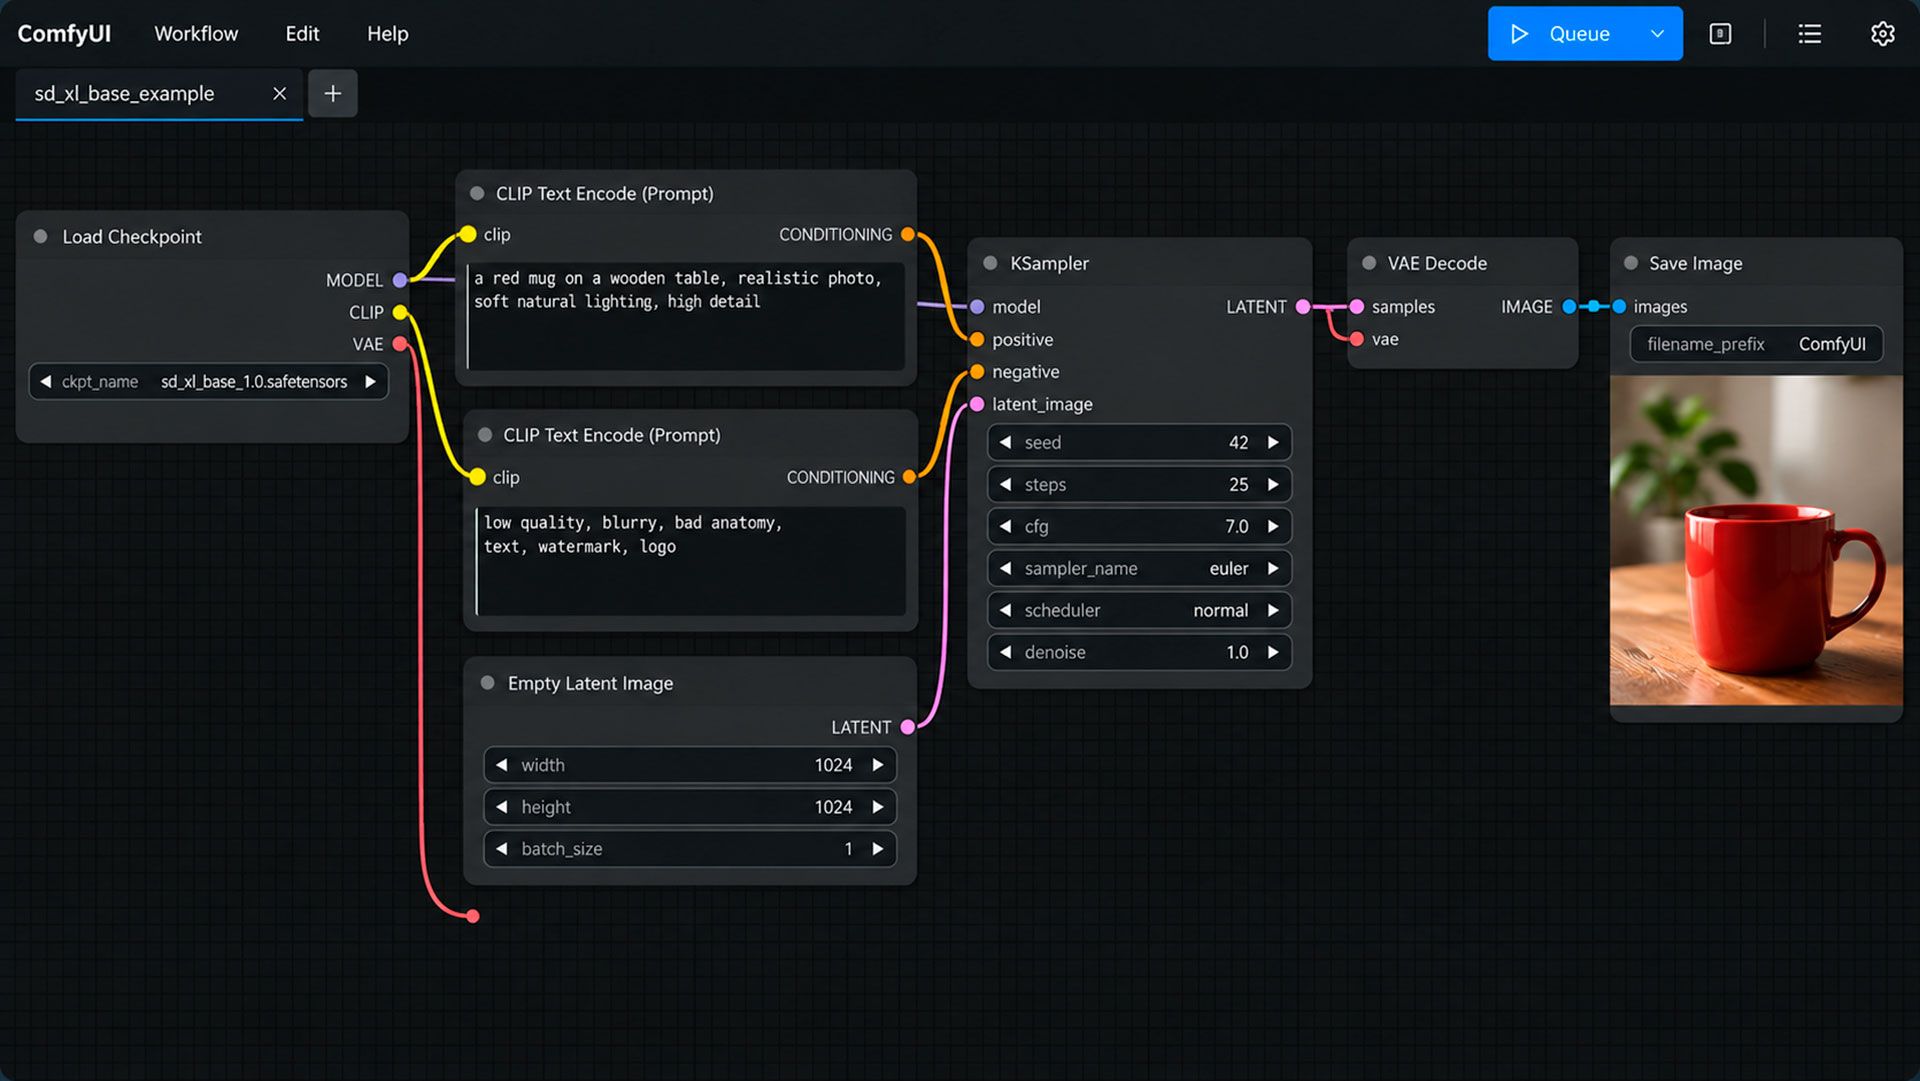Collapse the VAE Decode node dot

coord(1369,263)
